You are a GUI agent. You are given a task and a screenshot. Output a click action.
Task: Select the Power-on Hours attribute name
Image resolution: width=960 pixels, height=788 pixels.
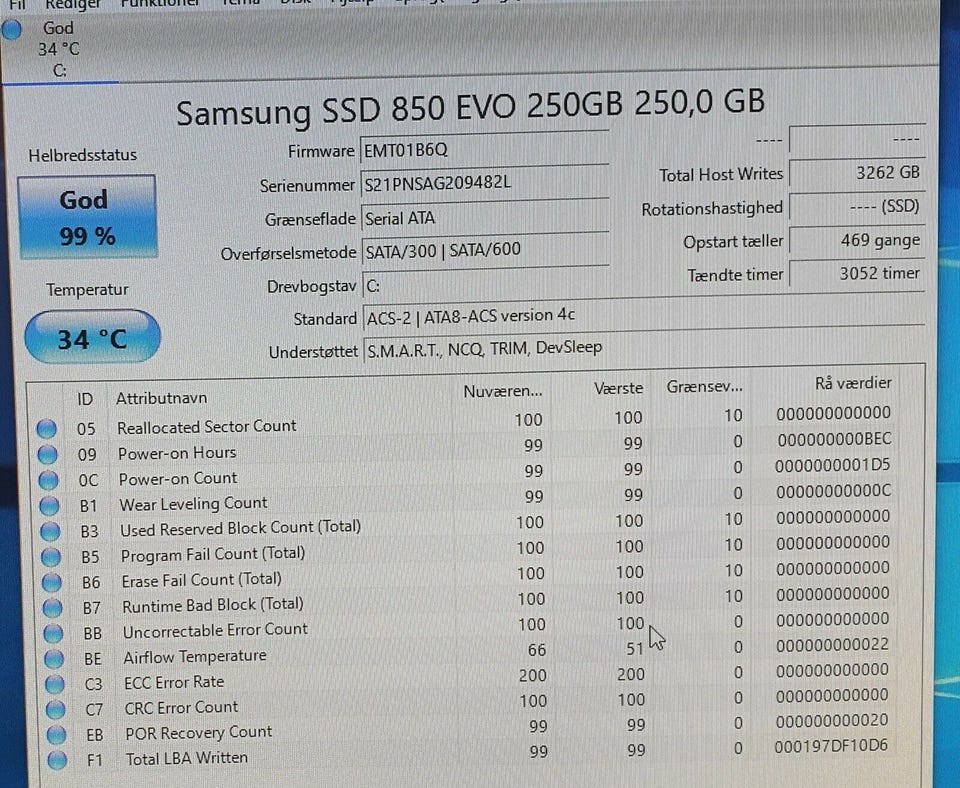pyautogui.click(x=177, y=453)
